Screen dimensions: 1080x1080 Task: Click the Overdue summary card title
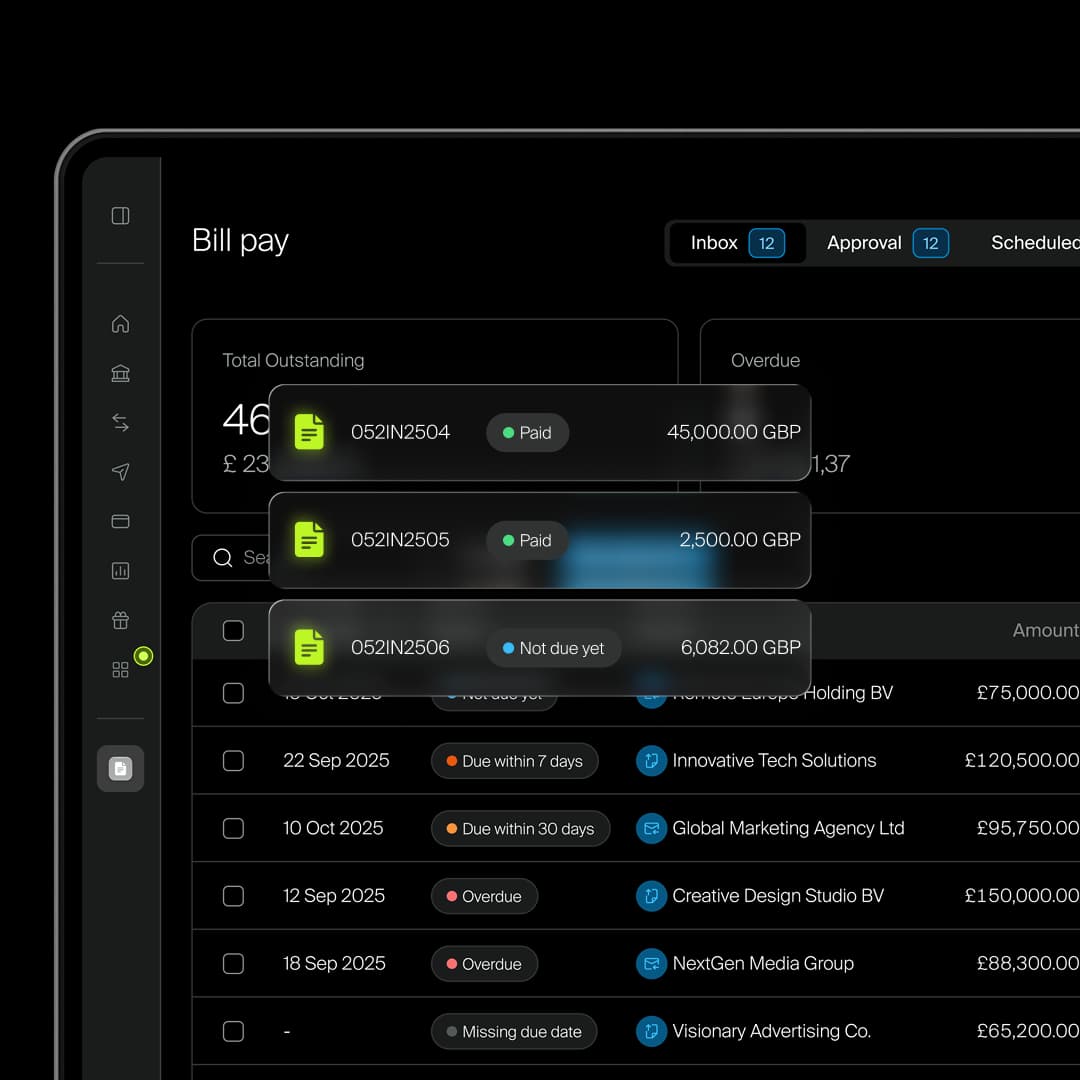tap(765, 360)
